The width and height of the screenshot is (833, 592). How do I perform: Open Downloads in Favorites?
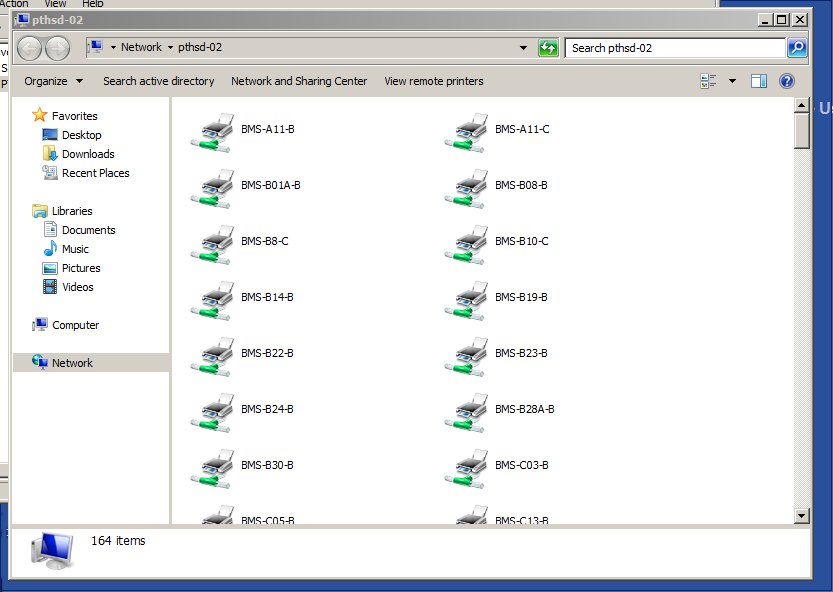click(88, 154)
